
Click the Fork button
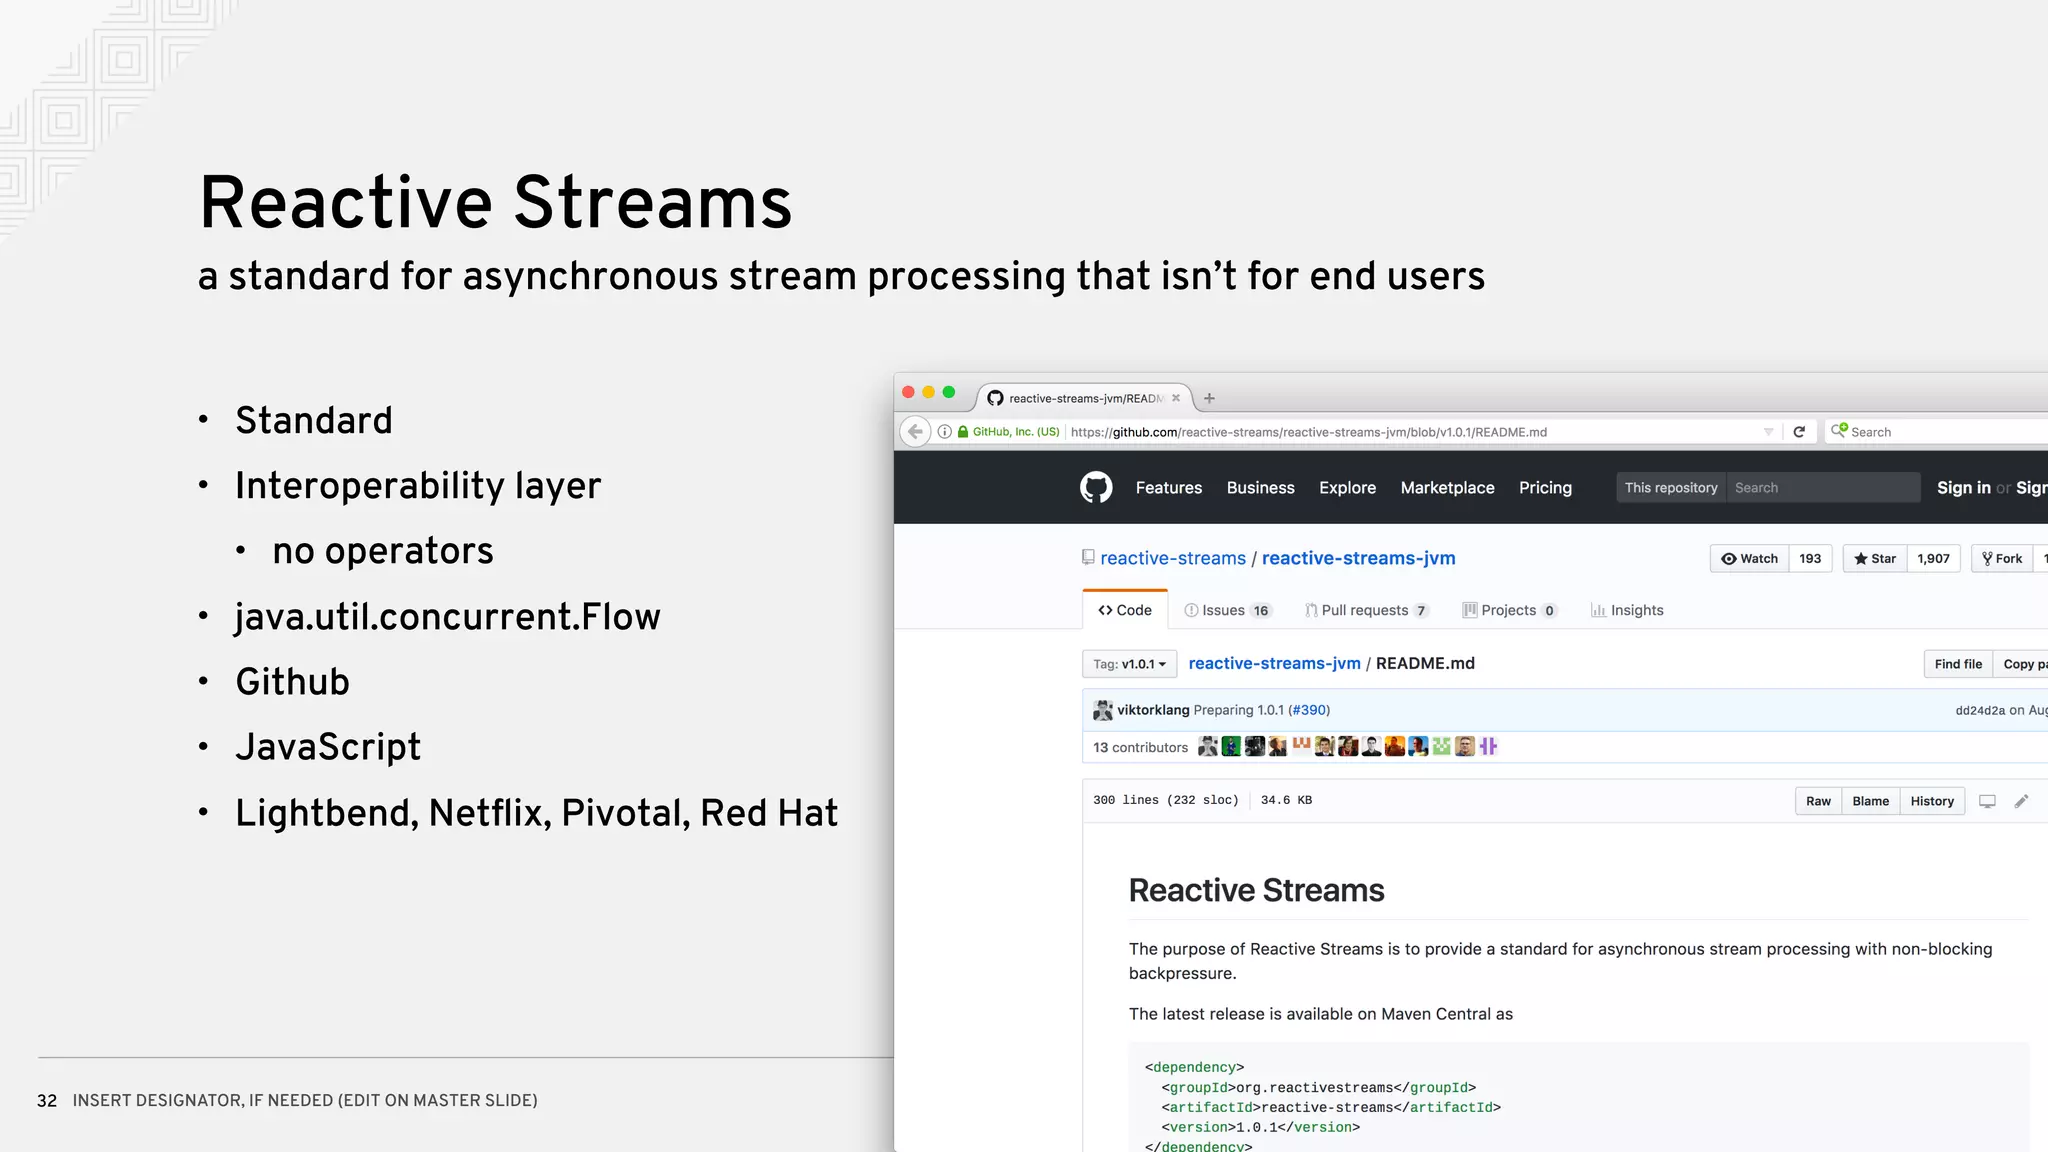pos(2002,559)
